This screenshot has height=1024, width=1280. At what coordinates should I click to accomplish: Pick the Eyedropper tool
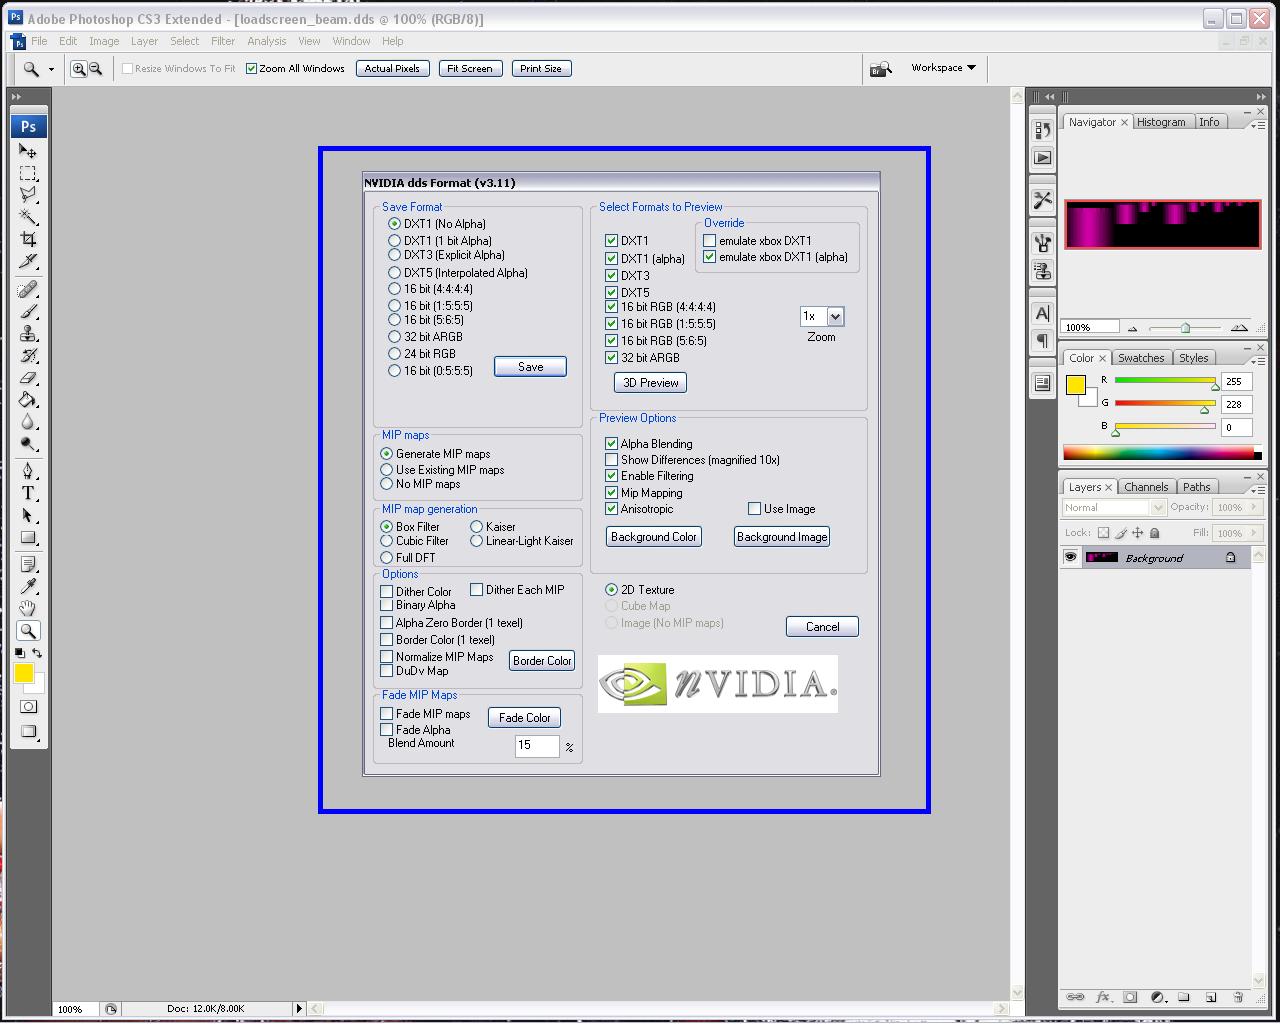coord(28,586)
